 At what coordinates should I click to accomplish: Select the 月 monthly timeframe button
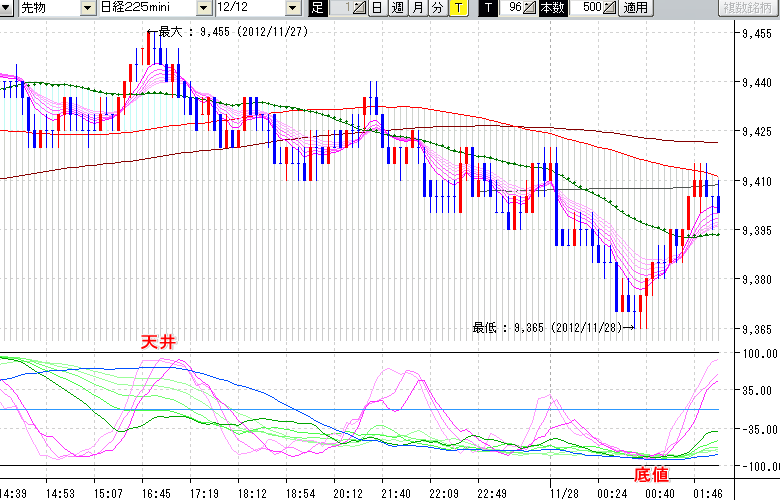(417, 9)
